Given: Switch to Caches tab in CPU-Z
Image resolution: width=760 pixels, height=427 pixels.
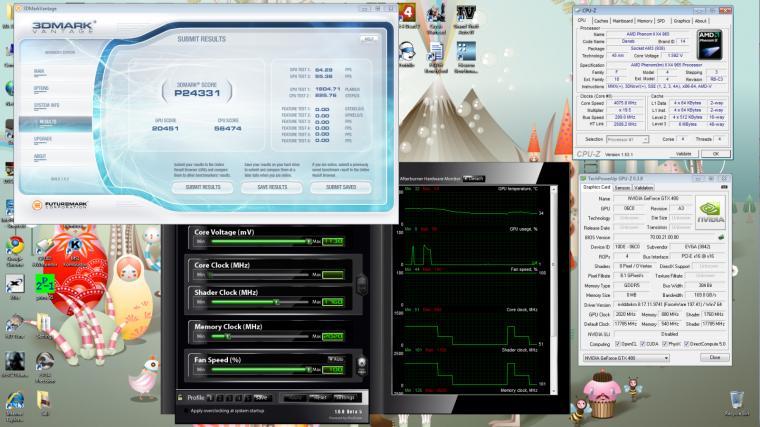Looking at the screenshot, I should point(601,21).
